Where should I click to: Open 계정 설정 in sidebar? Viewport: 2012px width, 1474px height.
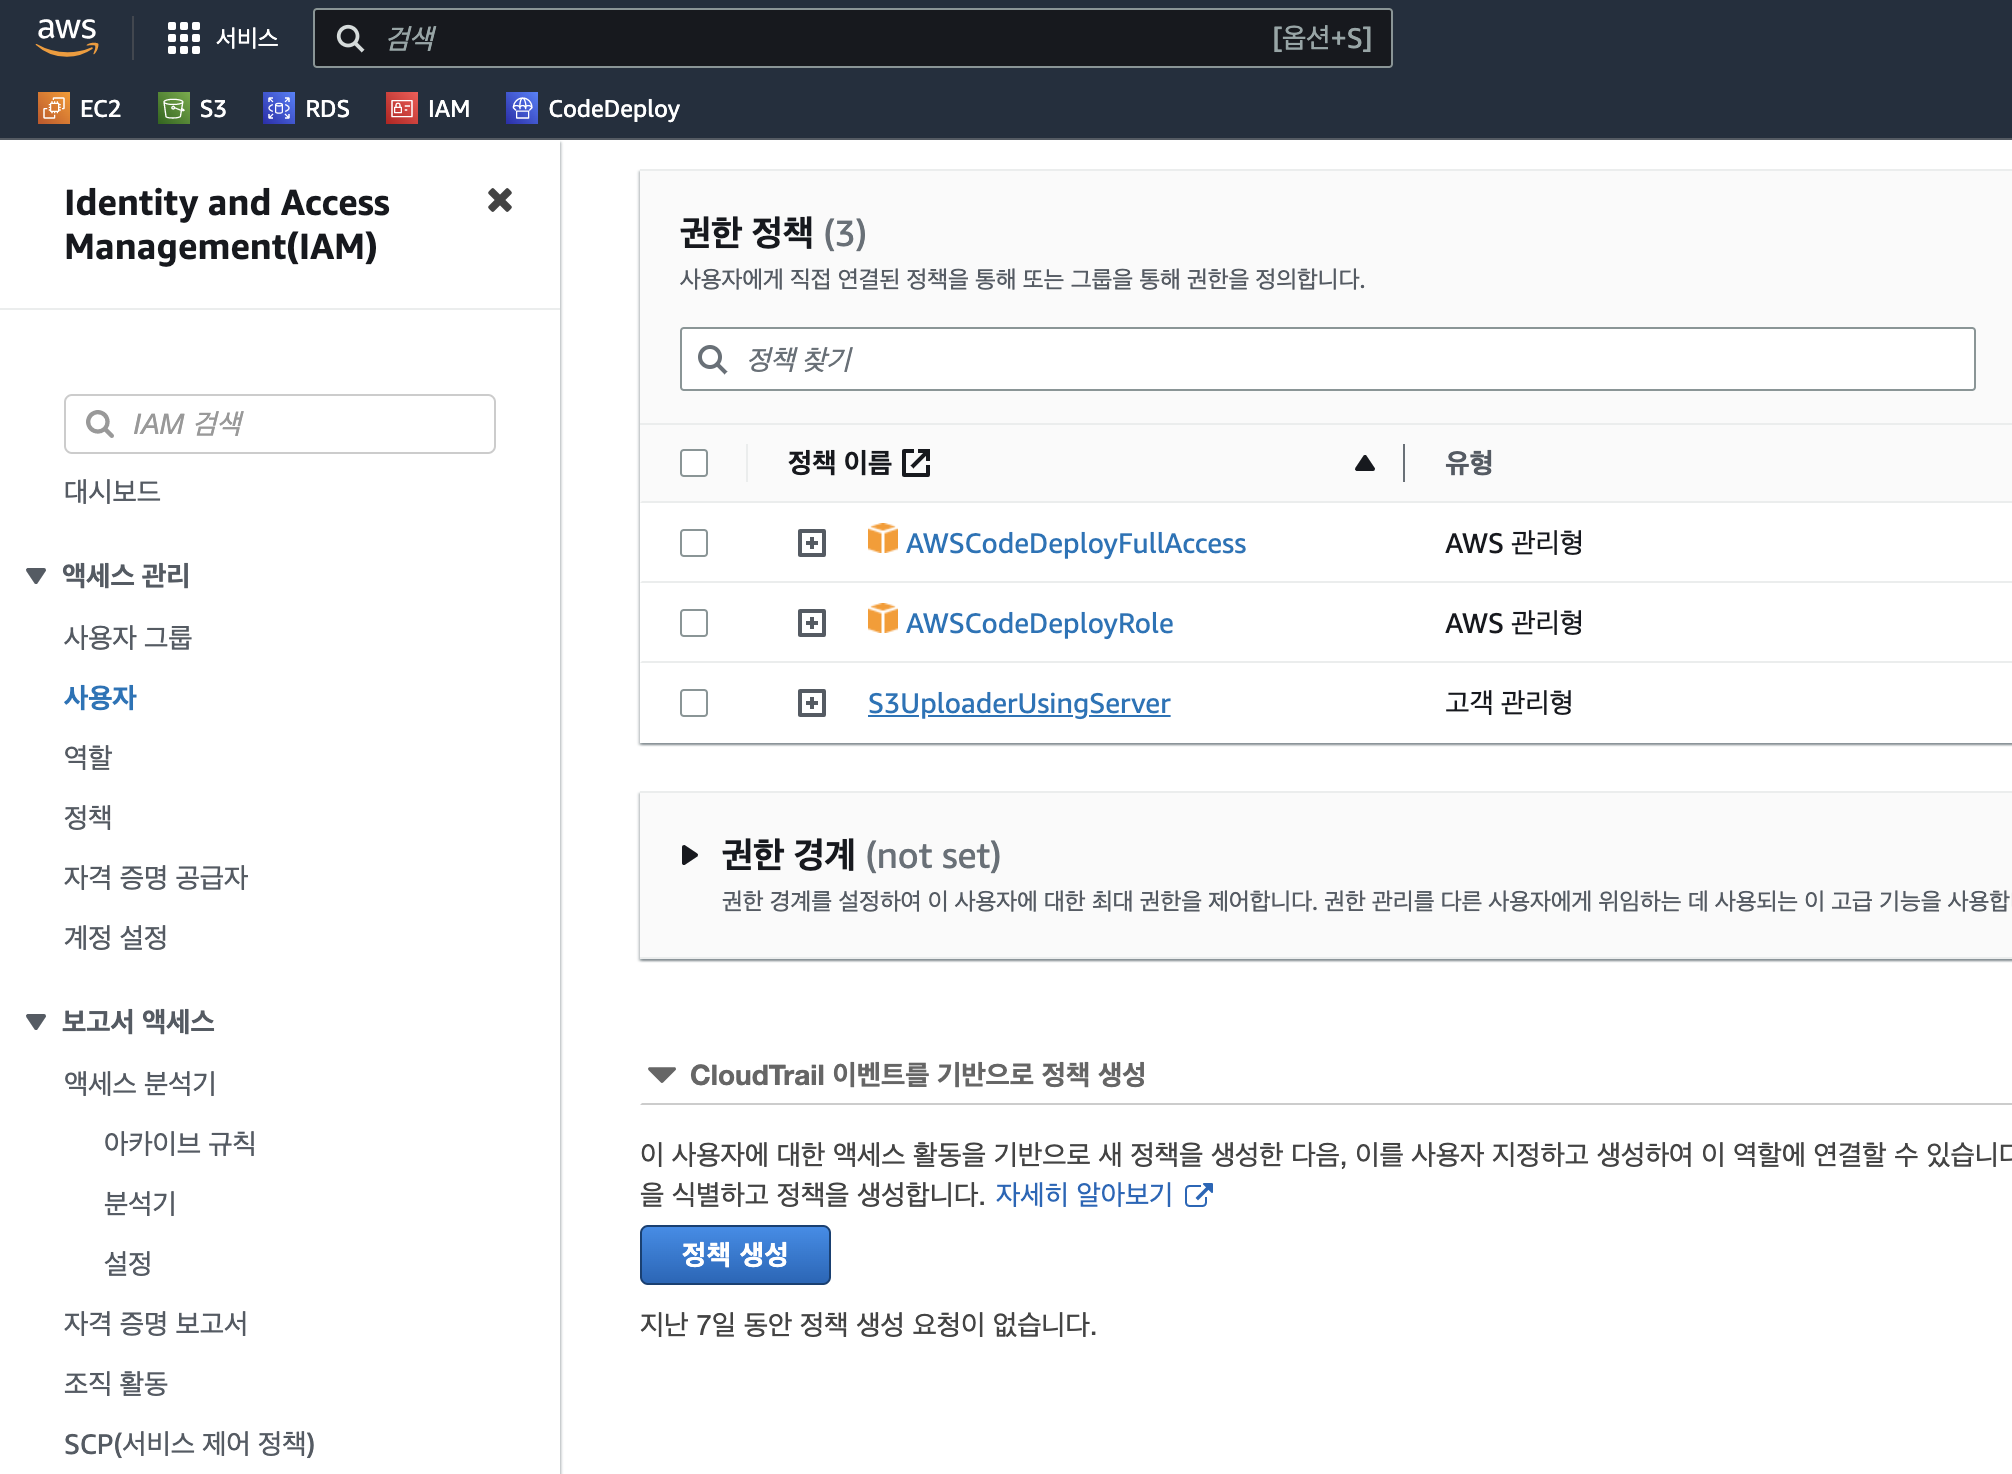click(116, 937)
